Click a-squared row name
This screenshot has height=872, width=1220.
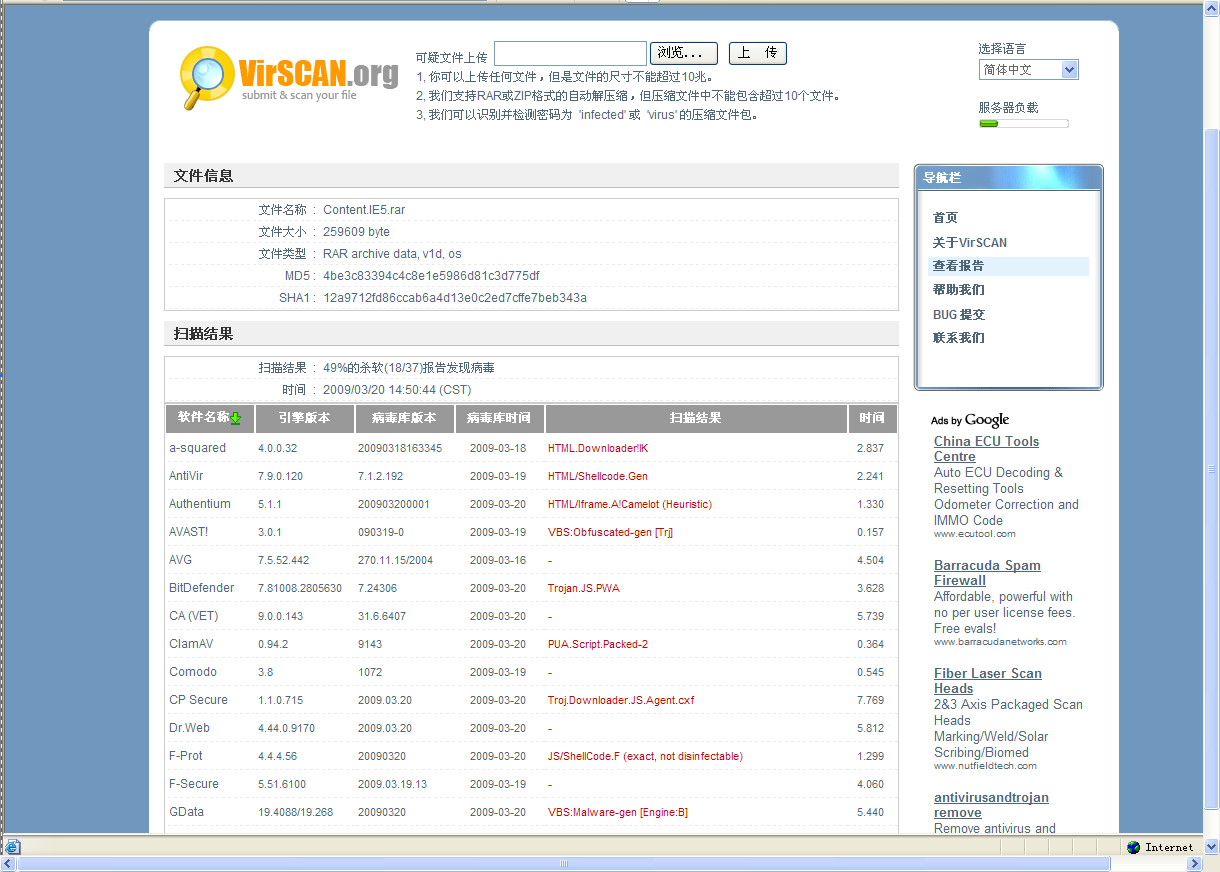pos(197,448)
